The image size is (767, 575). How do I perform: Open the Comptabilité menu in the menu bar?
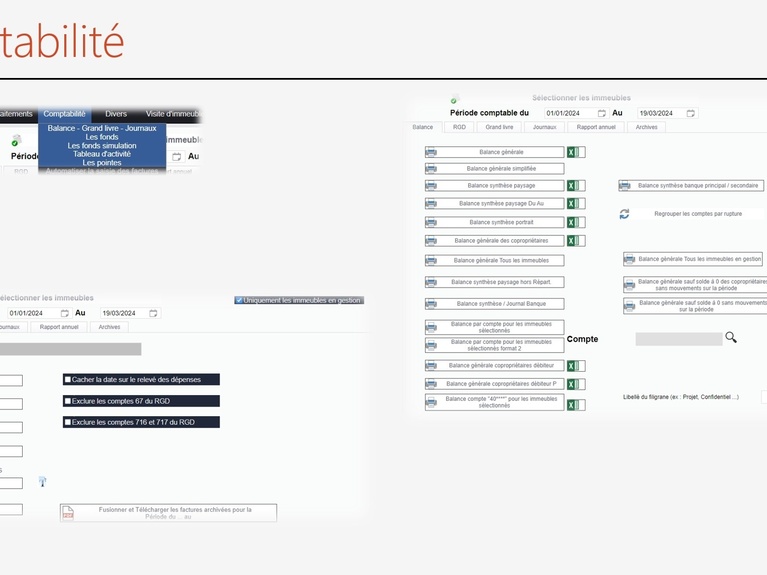tap(64, 114)
